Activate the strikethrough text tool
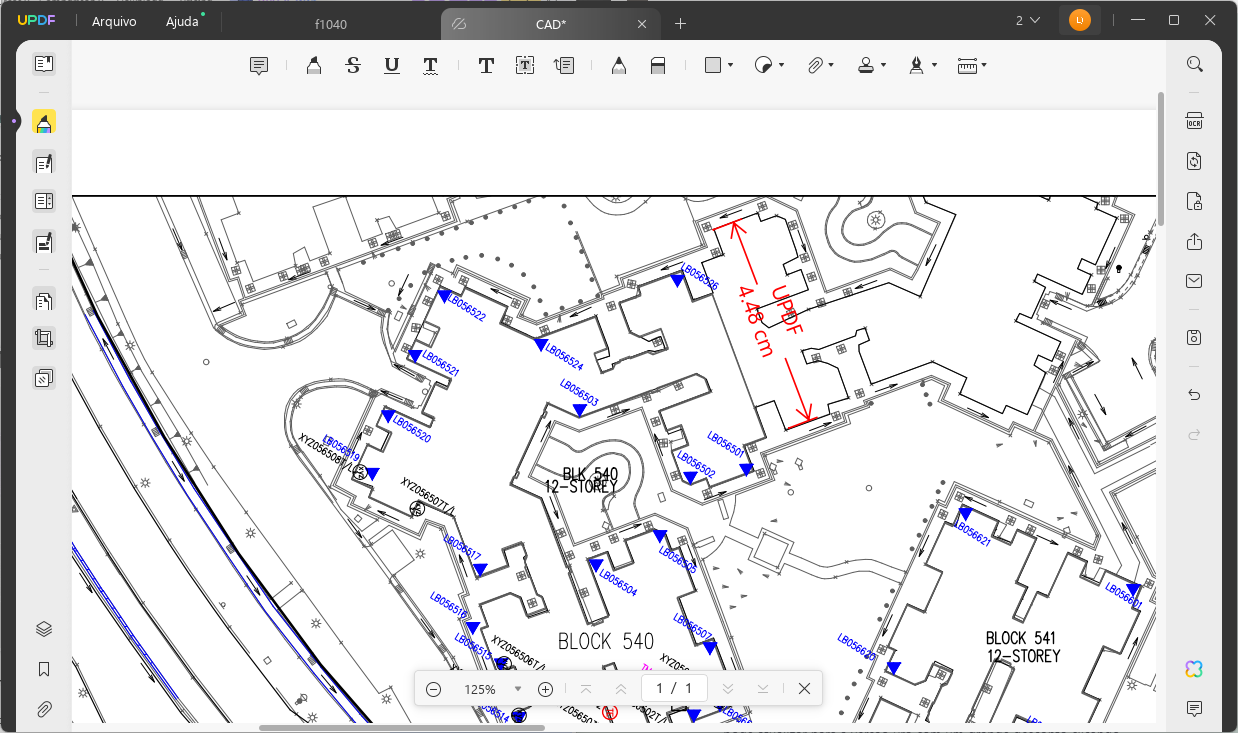Screen dimensions: 1238x733 (353, 66)
